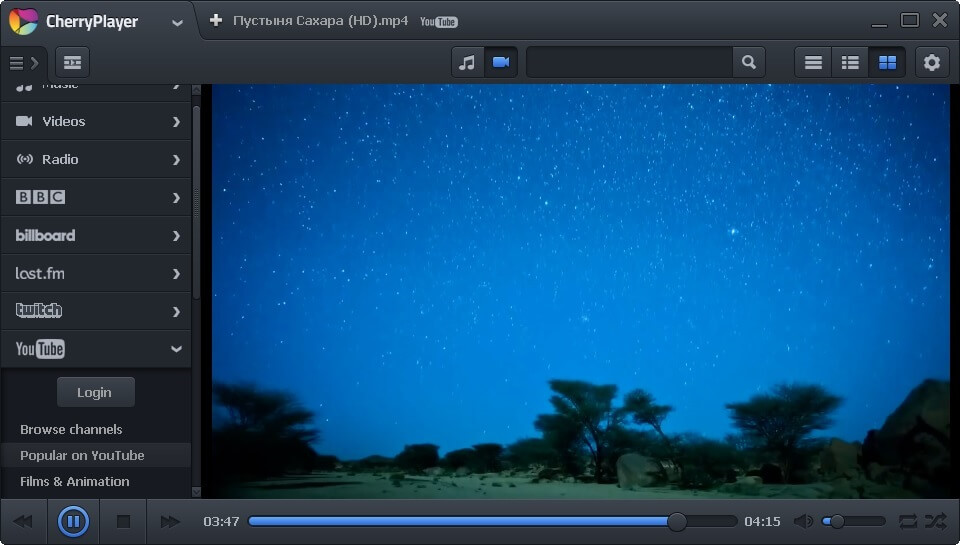Open Popular on YouTube
Screen dimensions: 960x545
(82, 455)
